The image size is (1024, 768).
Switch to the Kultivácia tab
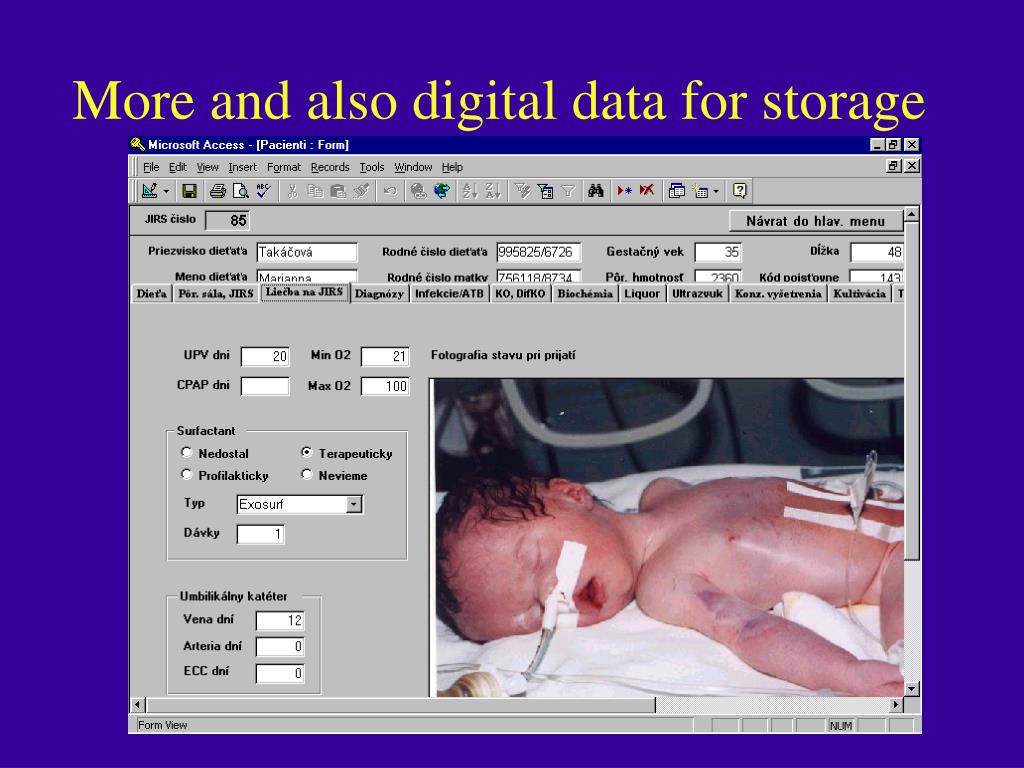[859, 294]
